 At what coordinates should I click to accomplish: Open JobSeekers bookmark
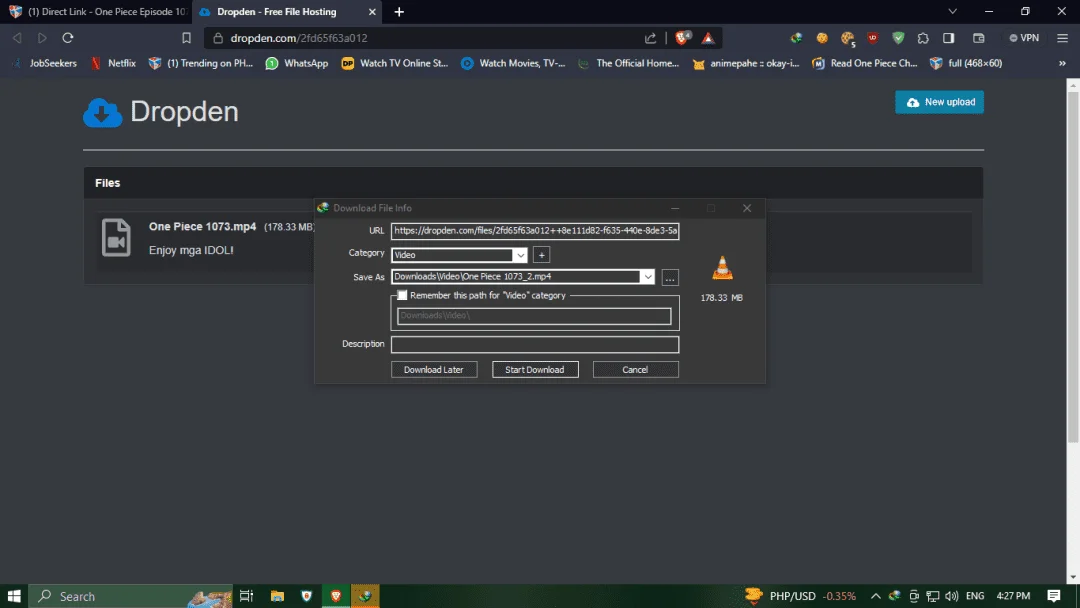[45, 63]
